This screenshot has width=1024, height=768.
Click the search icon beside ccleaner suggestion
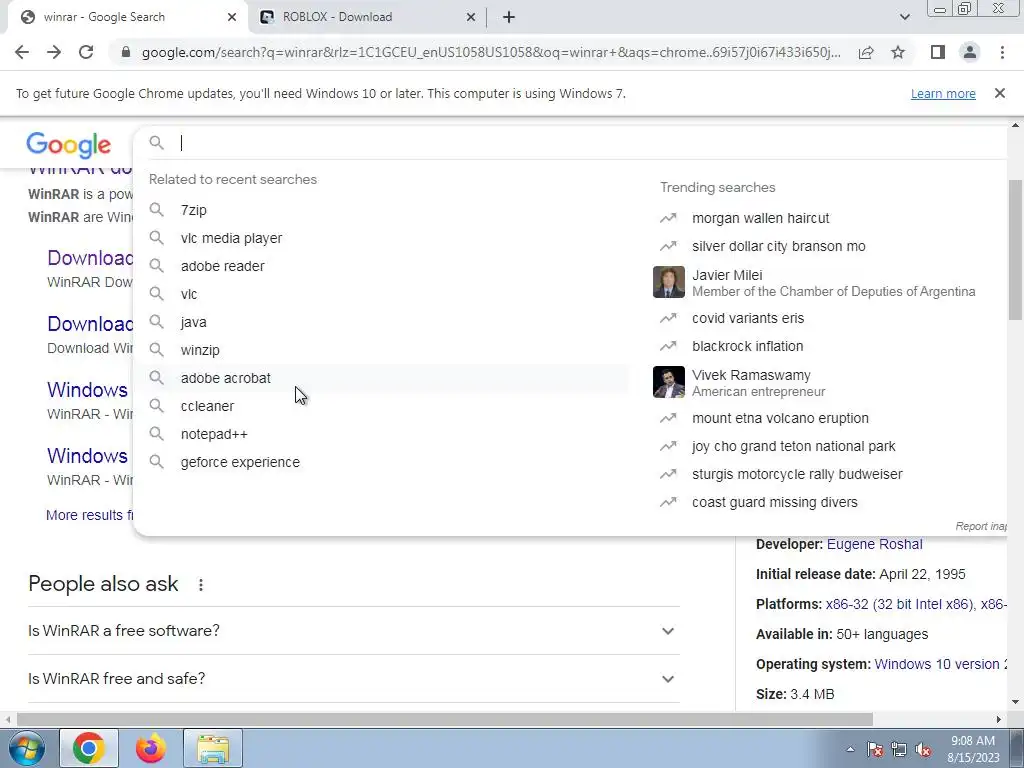157,406
